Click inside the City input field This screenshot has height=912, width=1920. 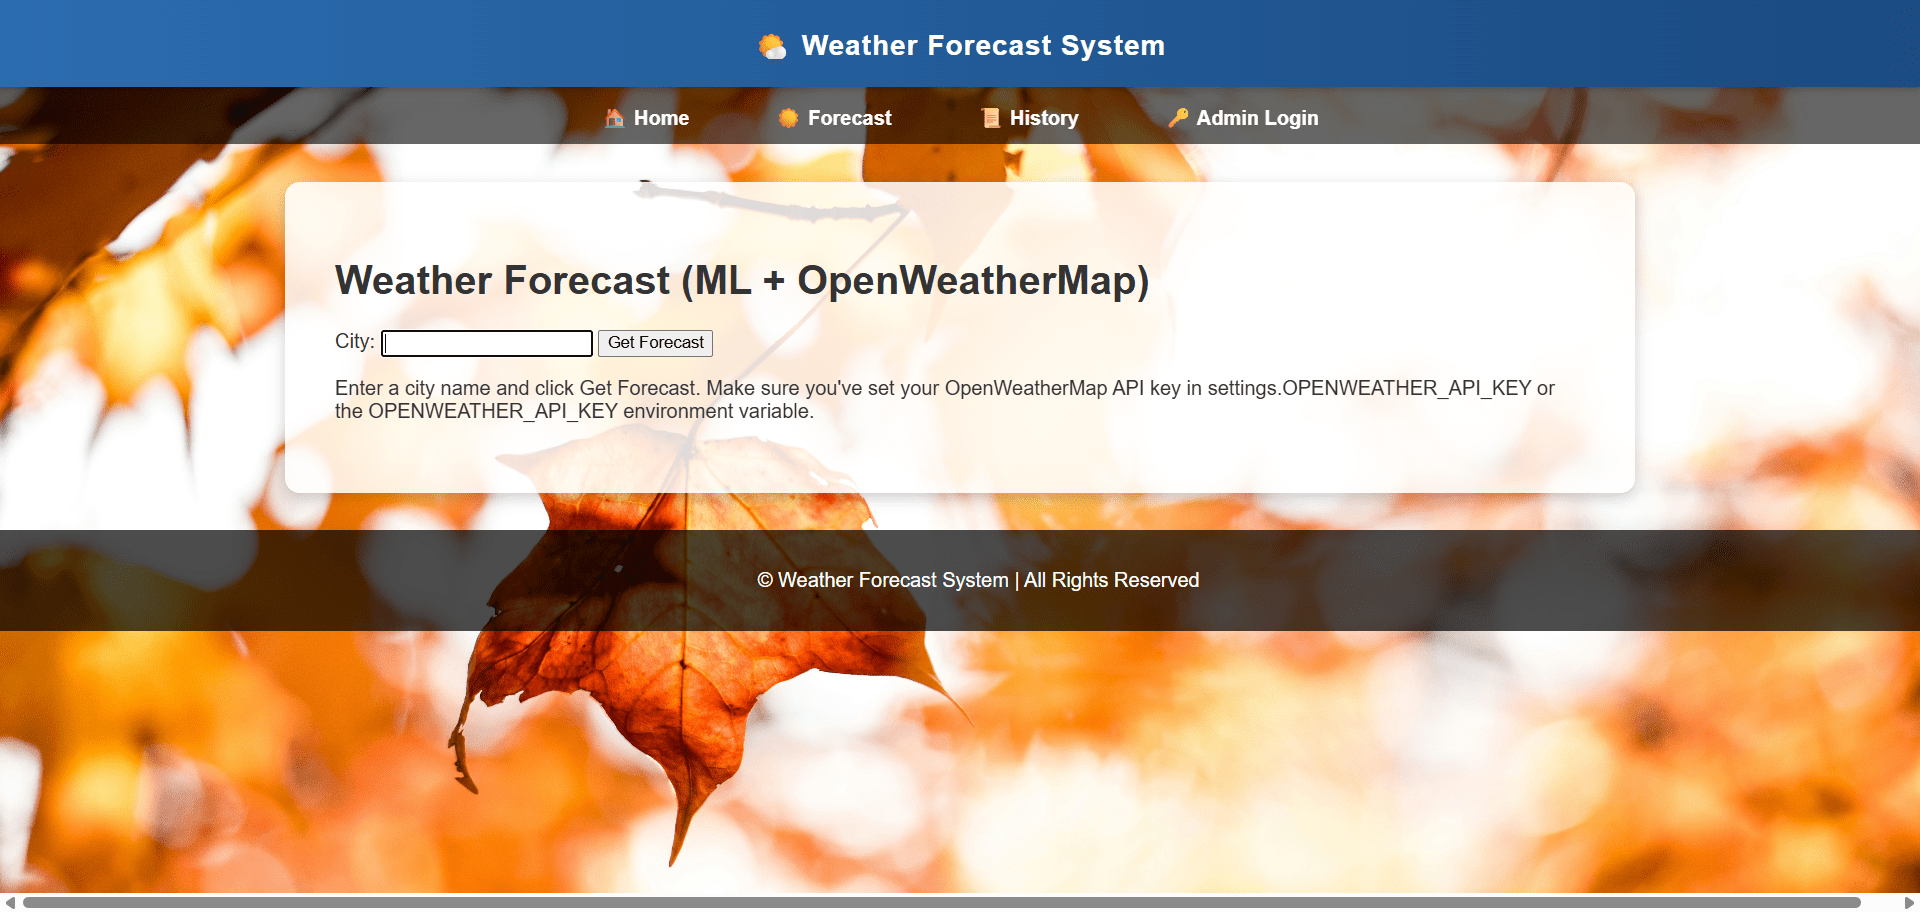(x=486, y=343)
